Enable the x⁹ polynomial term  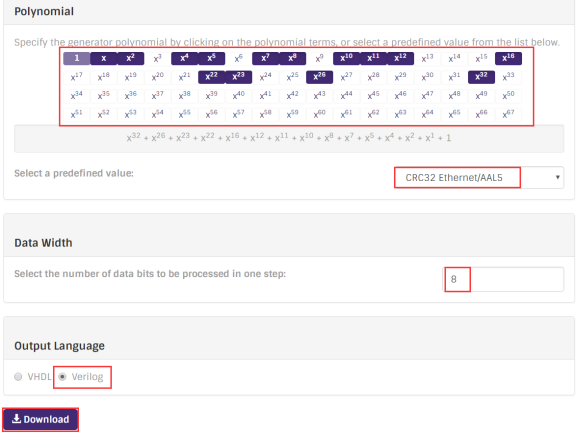(x=320, y=58)
